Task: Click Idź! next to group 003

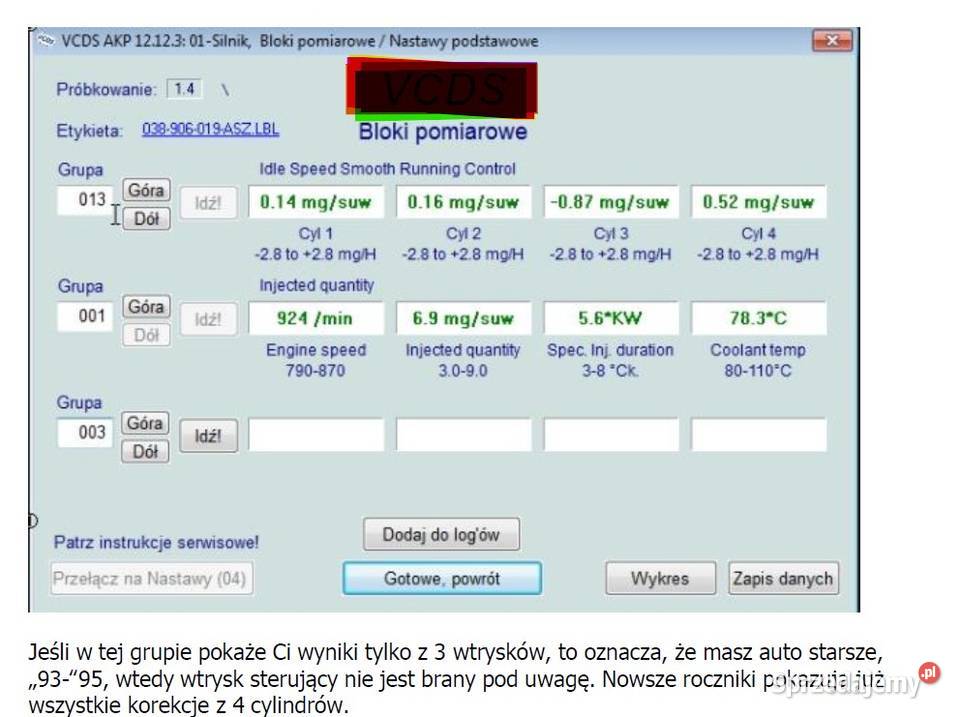Action: click(x=208, y=434)
